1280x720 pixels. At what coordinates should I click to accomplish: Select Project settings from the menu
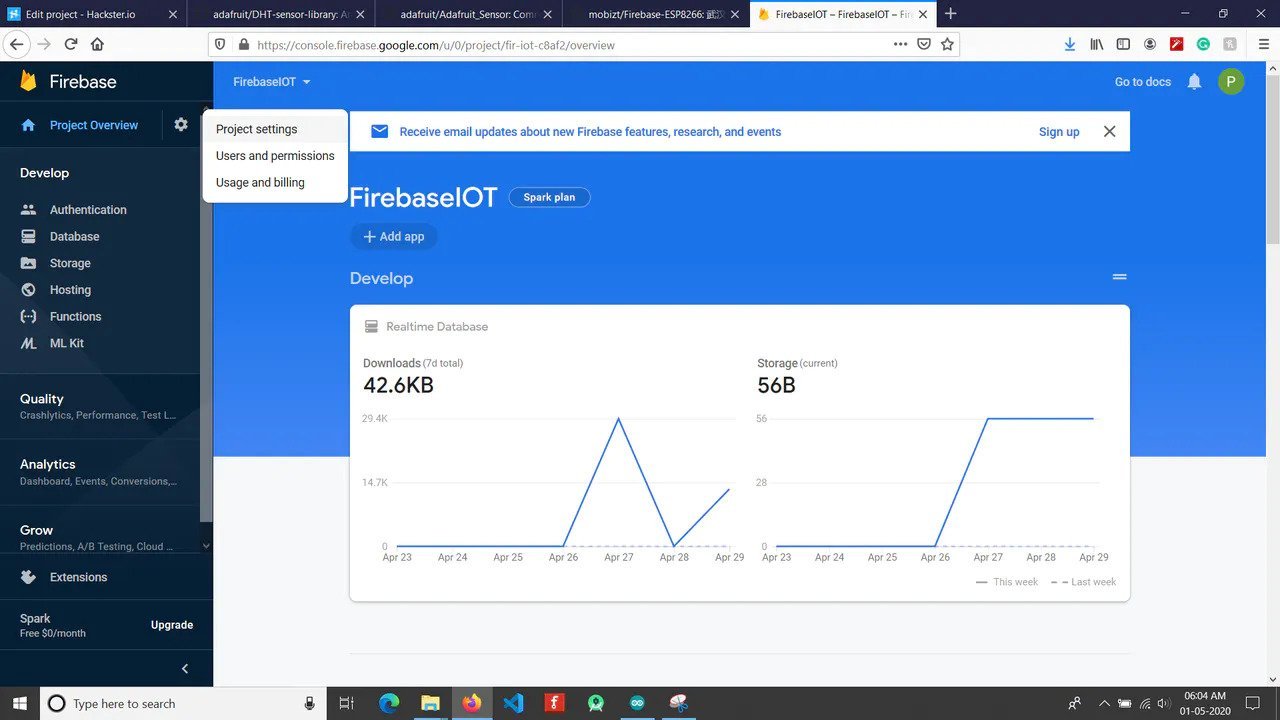point(275,129)
